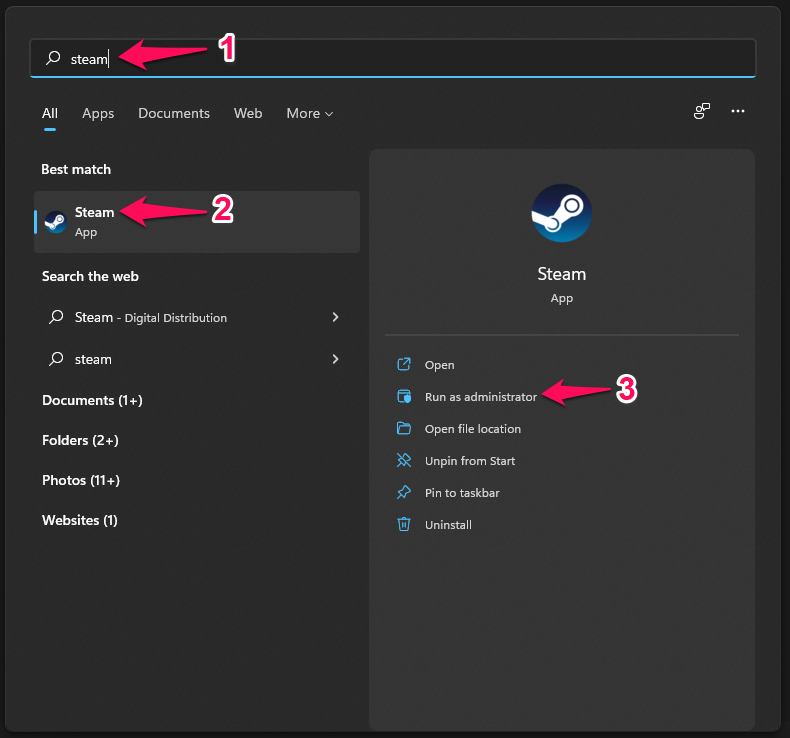Select the All tab
790x738 pixels.
pyautogui.click(x=50, y=113)
